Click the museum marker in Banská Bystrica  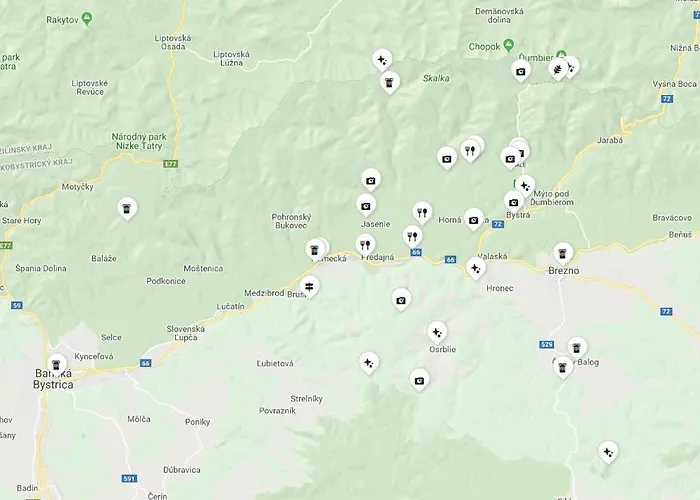pos(56,365)
